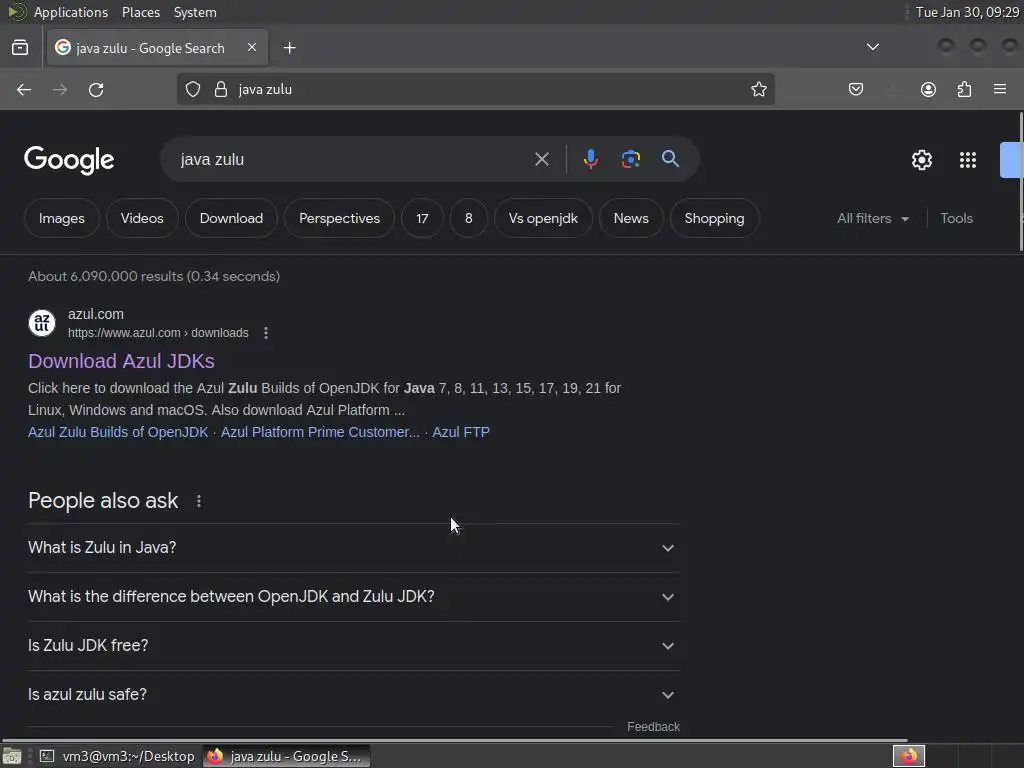The width and height of the screenshot is (1024, 768).
Task: Click the azul.com downloads URL
Action: [158, 333]
